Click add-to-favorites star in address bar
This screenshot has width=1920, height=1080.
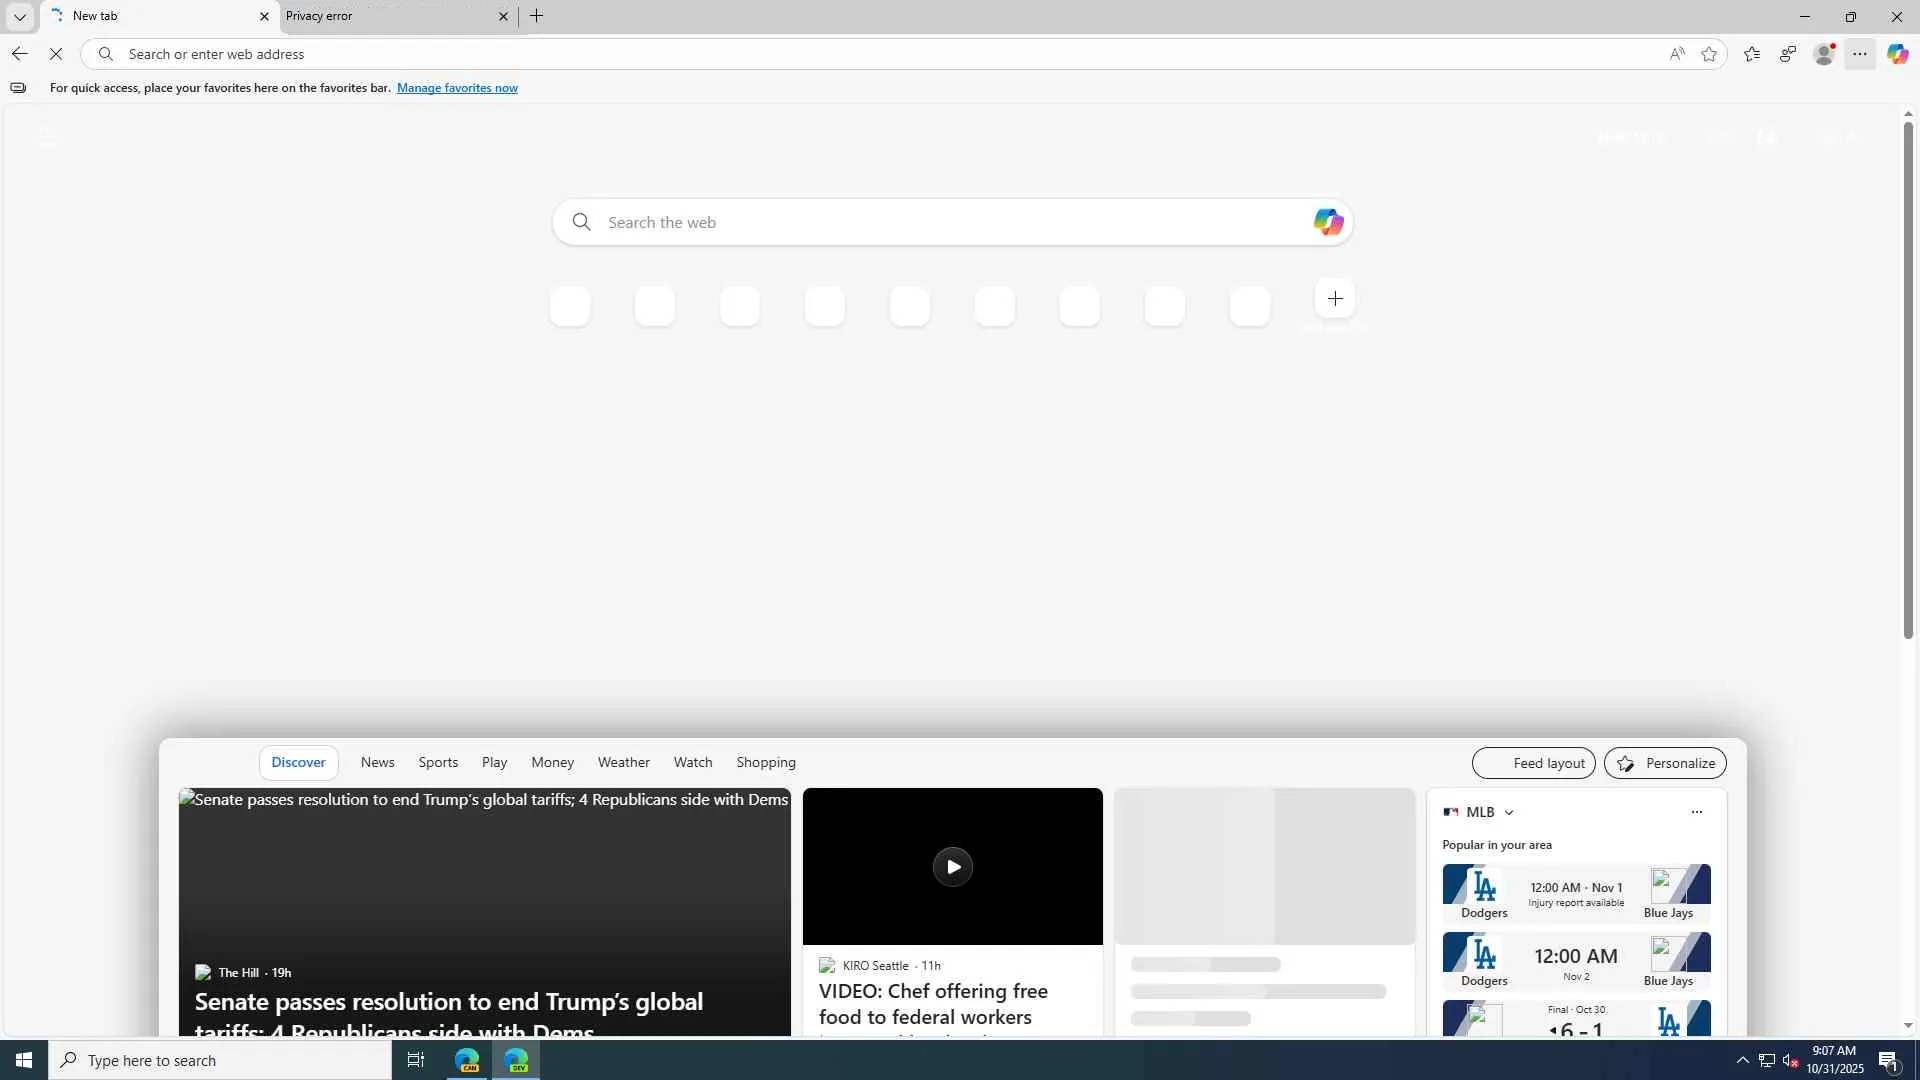tap(1709, 54)
